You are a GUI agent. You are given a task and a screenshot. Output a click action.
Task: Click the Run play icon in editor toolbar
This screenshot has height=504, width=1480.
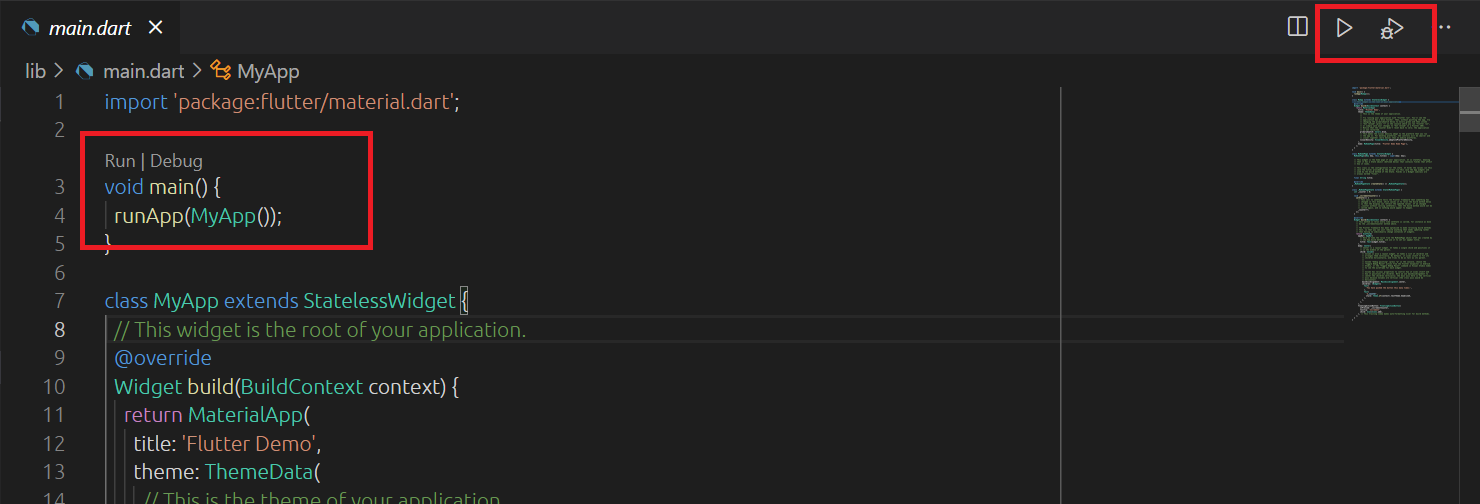(1345, 28)
